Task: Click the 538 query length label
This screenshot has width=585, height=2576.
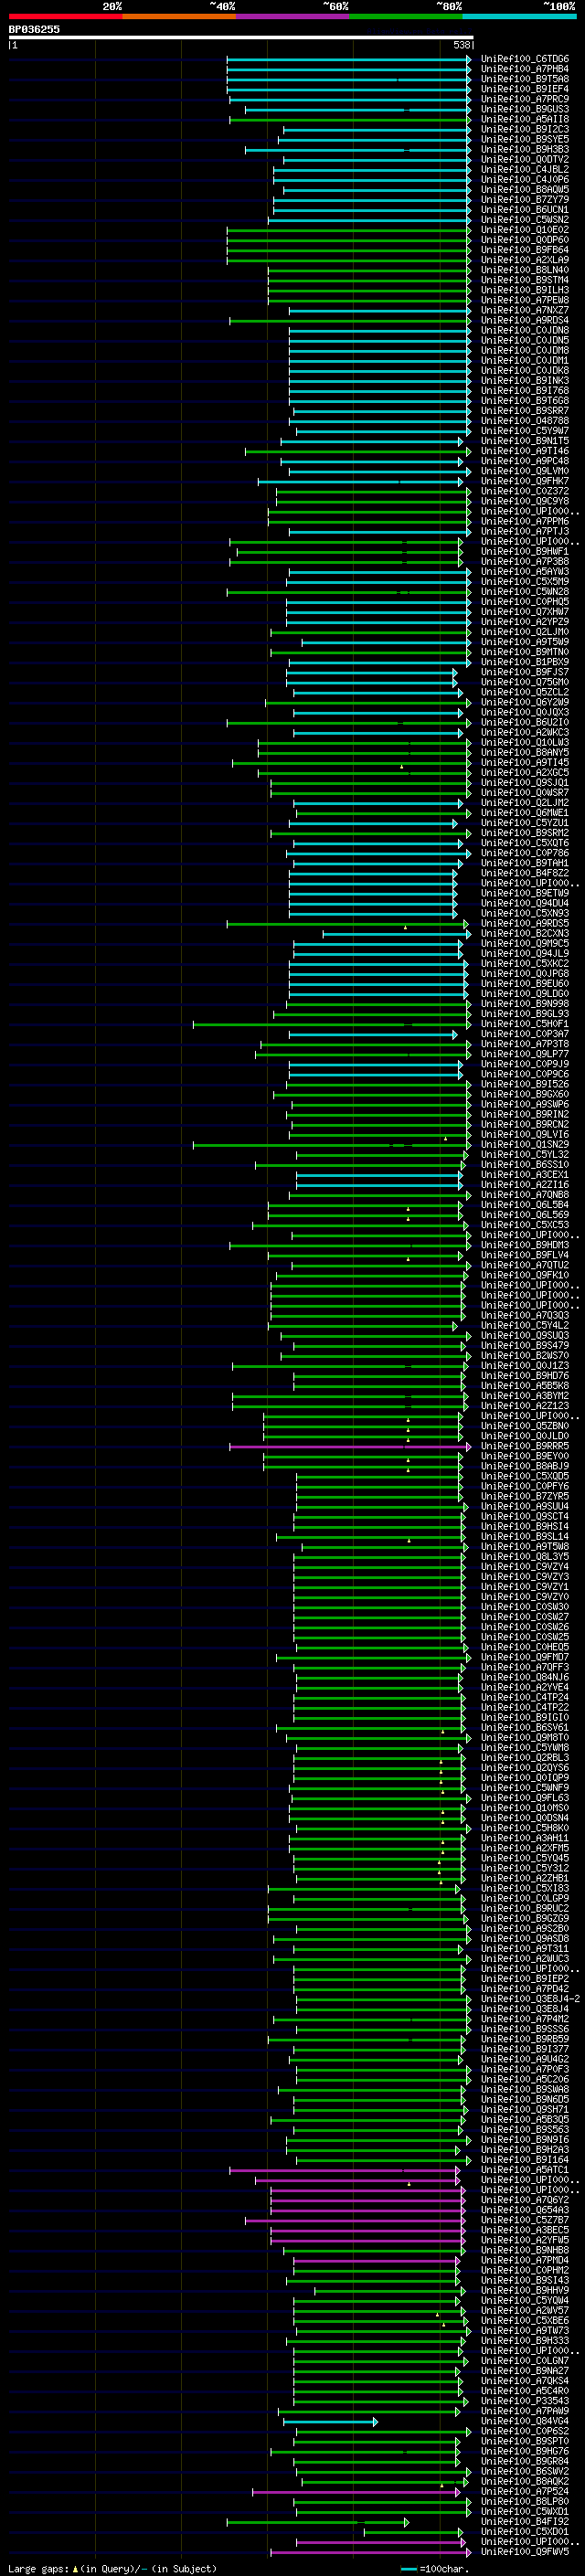Action: click(462, 45)
